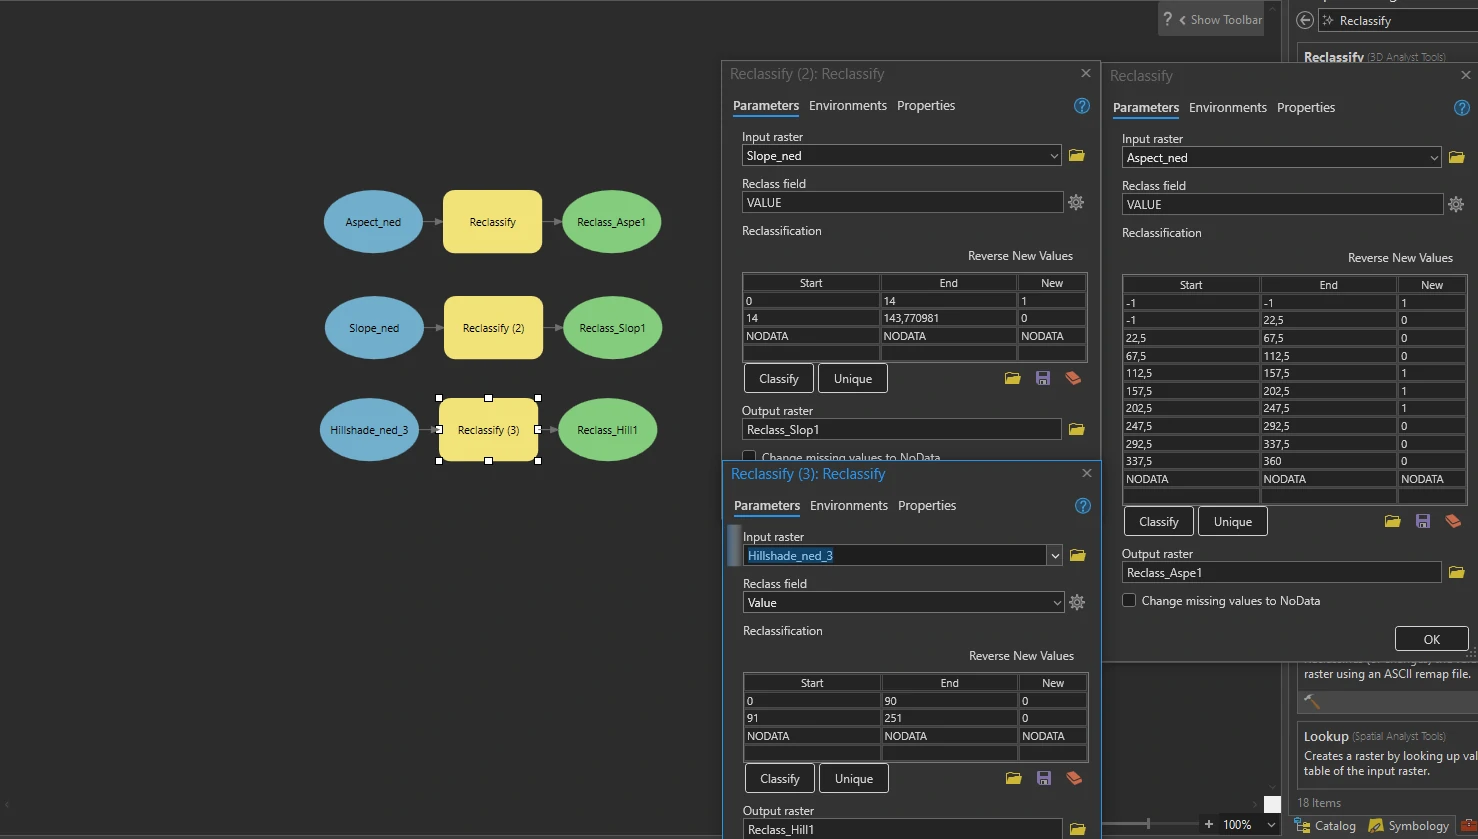Close the Reclassify (3) dialog
This screenshot has width=1478, height=839.
(x=1086, y=473)
